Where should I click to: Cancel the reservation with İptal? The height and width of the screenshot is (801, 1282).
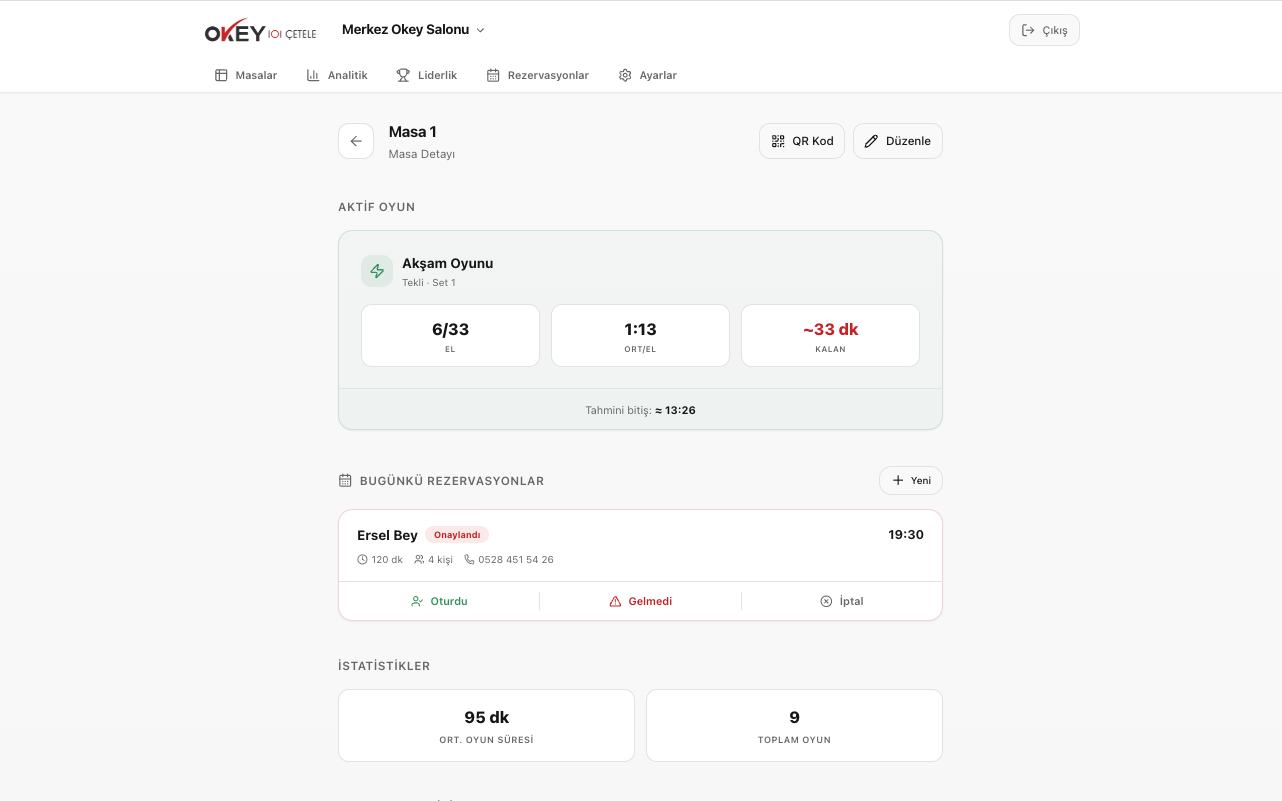coord(841,601)
